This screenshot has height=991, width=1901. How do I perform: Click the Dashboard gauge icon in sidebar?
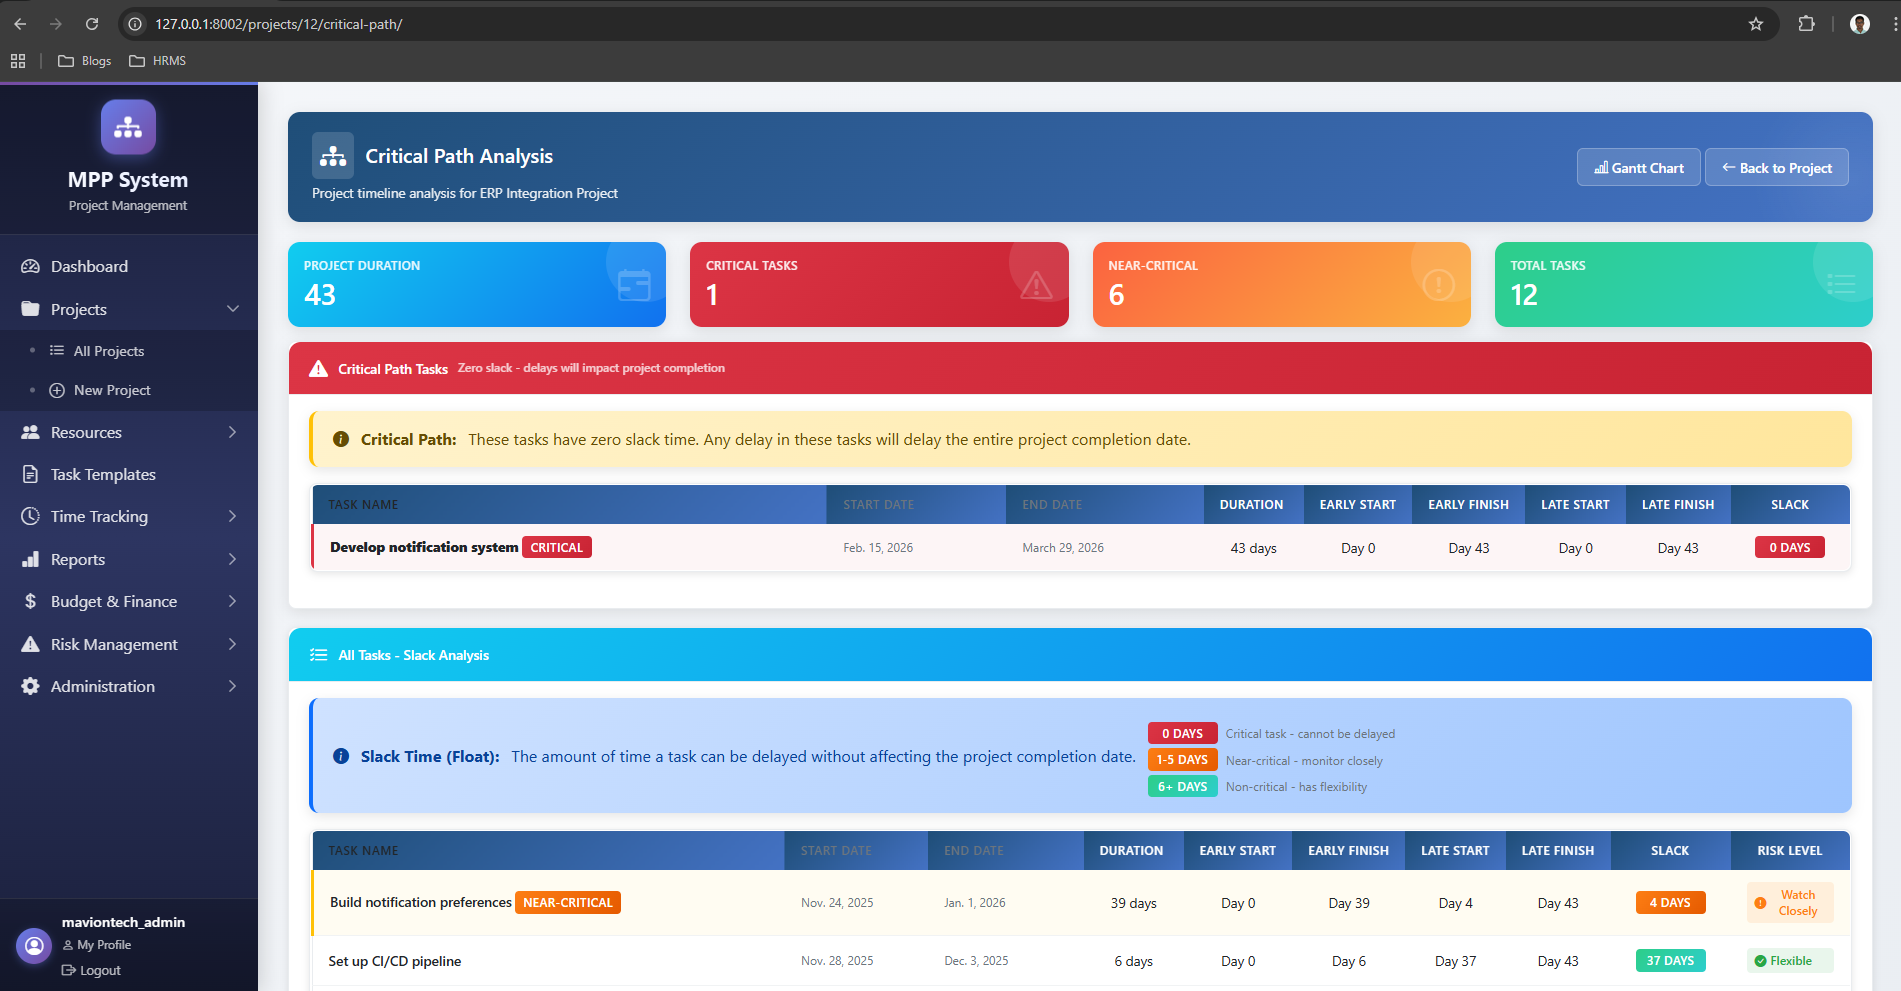(x=30, y=266)
